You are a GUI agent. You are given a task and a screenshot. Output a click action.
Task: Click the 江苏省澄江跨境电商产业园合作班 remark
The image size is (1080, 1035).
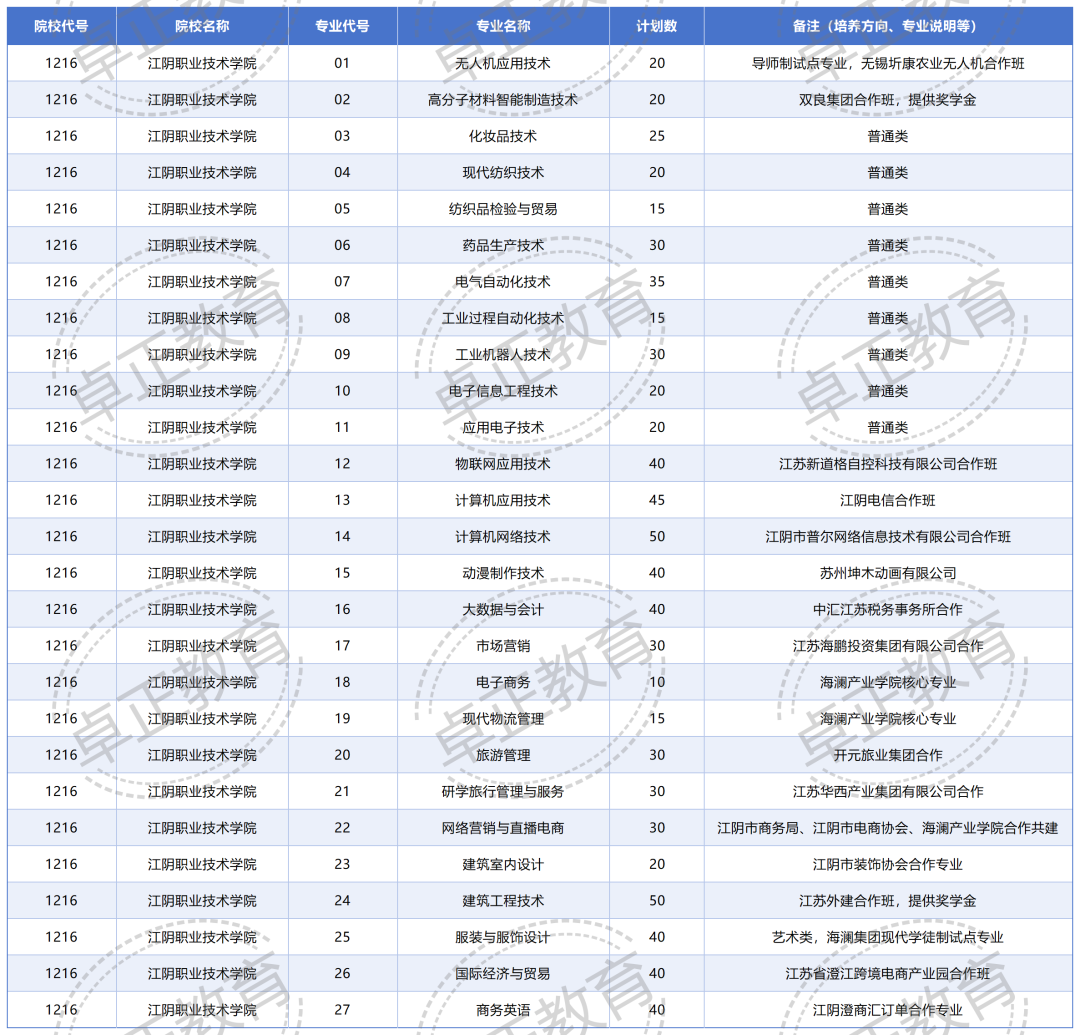point(888,974)
